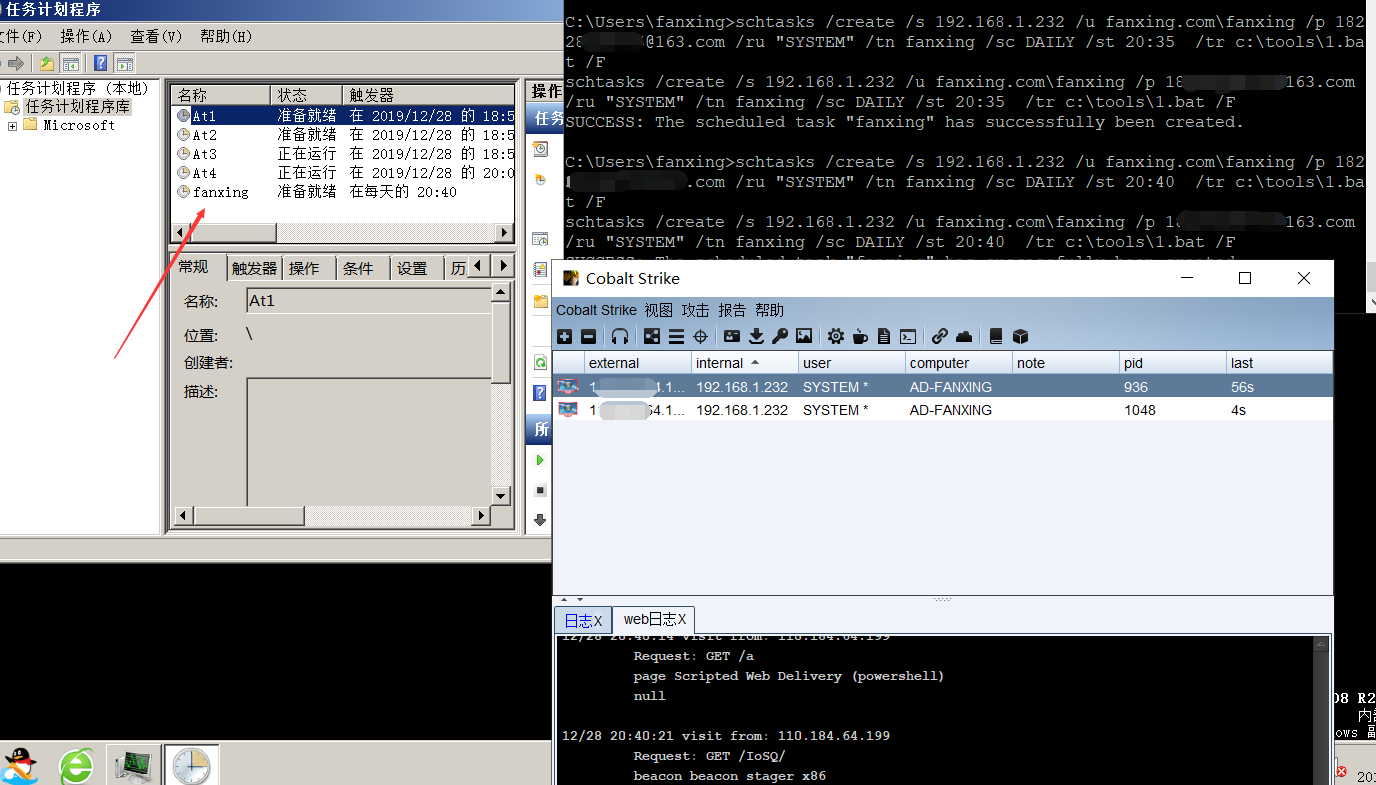Click the cloud Manage Web Server icon

pyautogui.click(x=964, y=337)
